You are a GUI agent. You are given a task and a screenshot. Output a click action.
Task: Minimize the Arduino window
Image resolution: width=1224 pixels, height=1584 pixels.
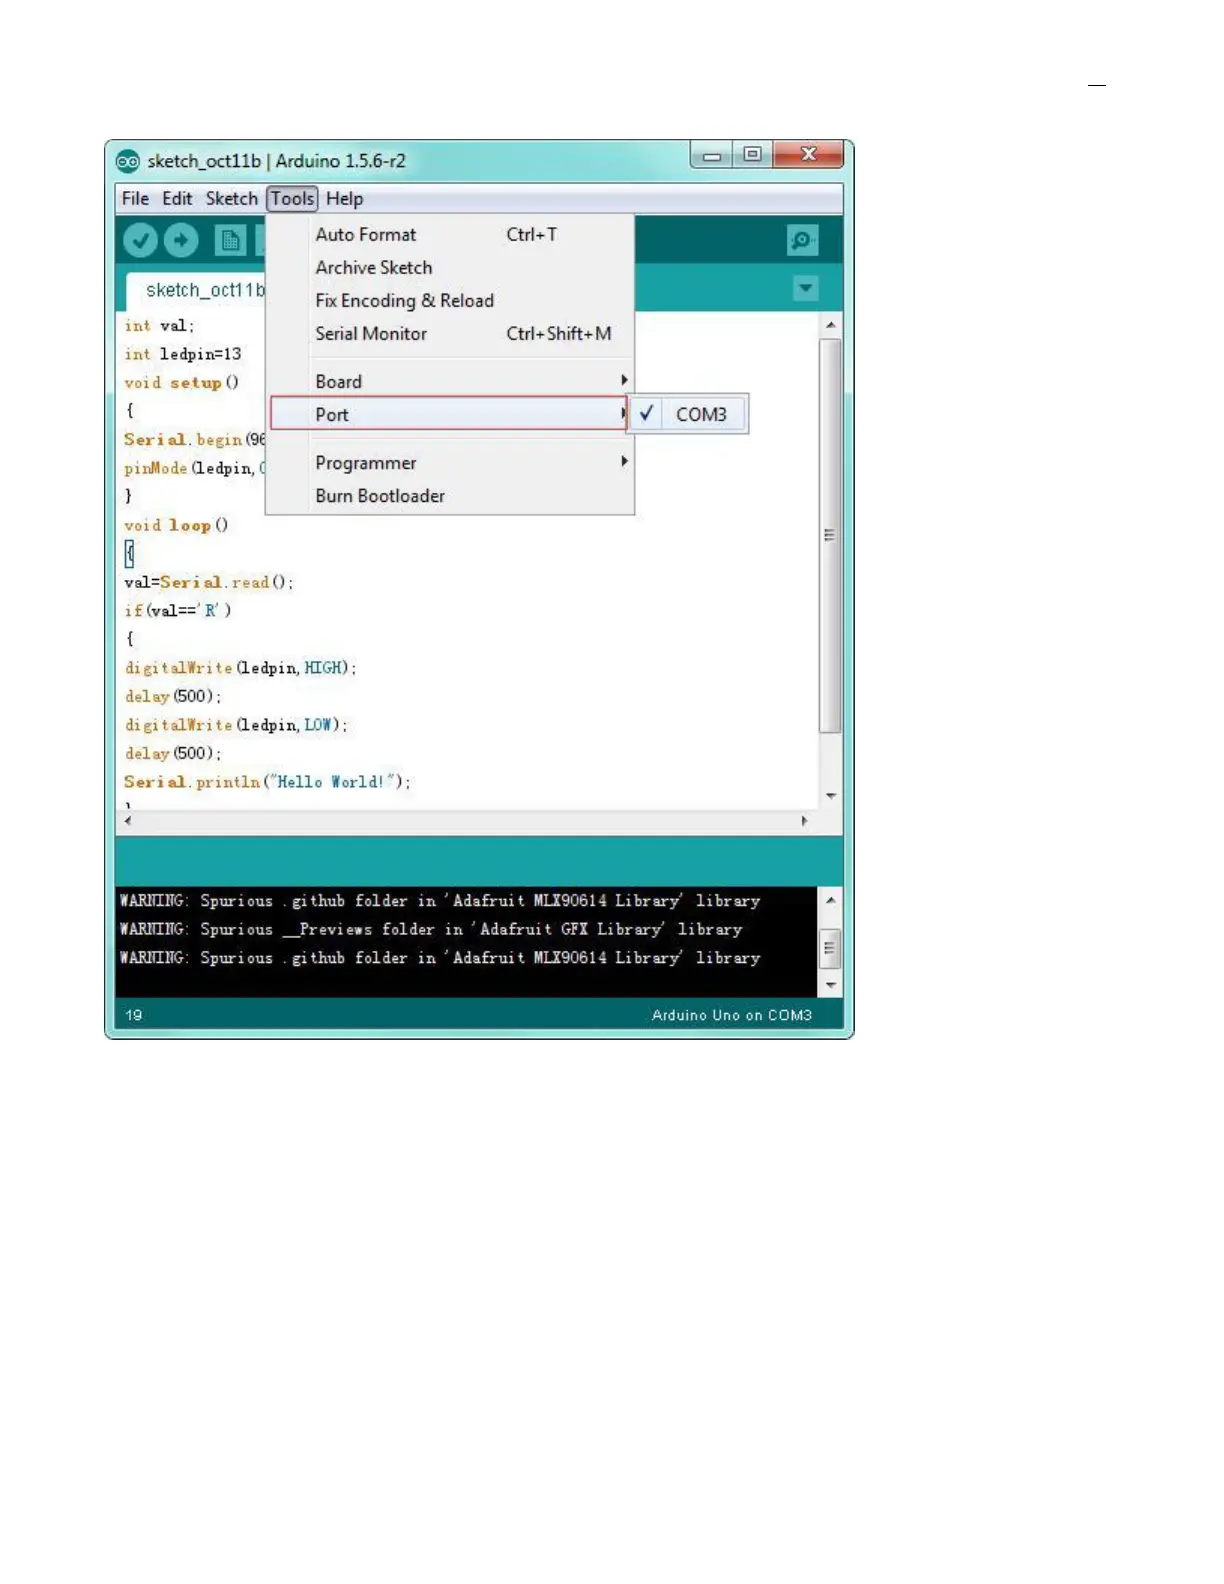(712, 155)
